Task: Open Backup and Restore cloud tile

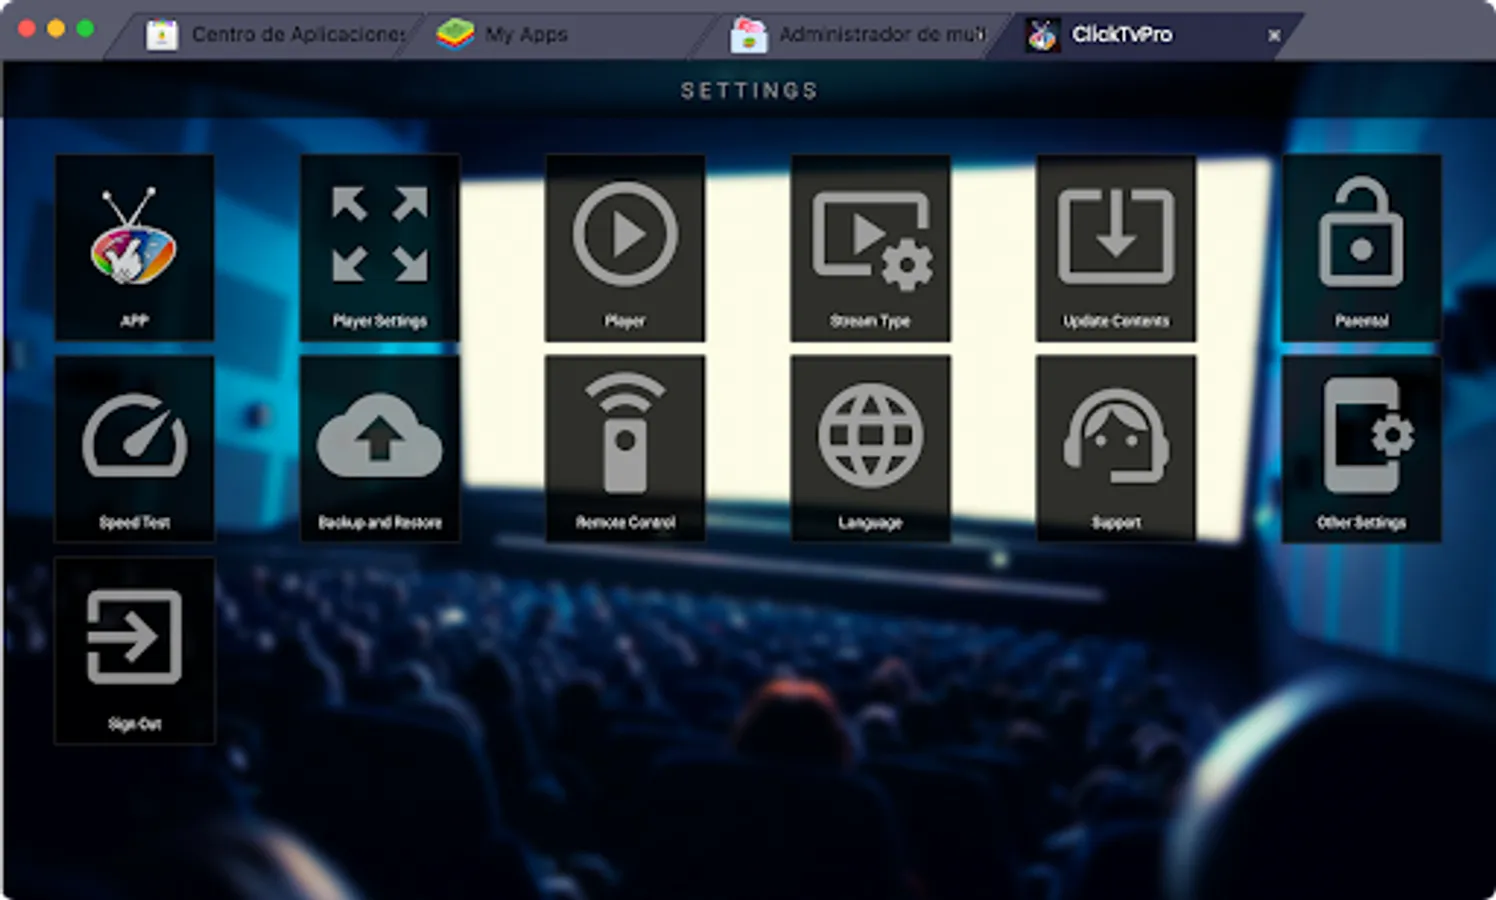Action: (x=380, y=449)
